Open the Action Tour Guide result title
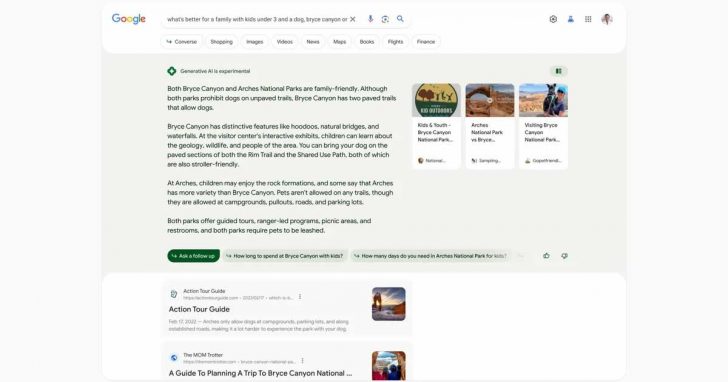 (199, 309)
